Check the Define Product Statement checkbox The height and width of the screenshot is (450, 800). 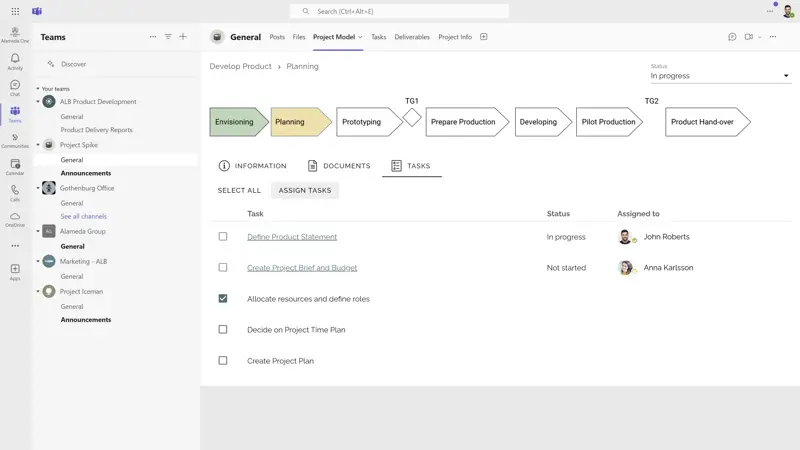pyautogui.click(x=223, y=237)
